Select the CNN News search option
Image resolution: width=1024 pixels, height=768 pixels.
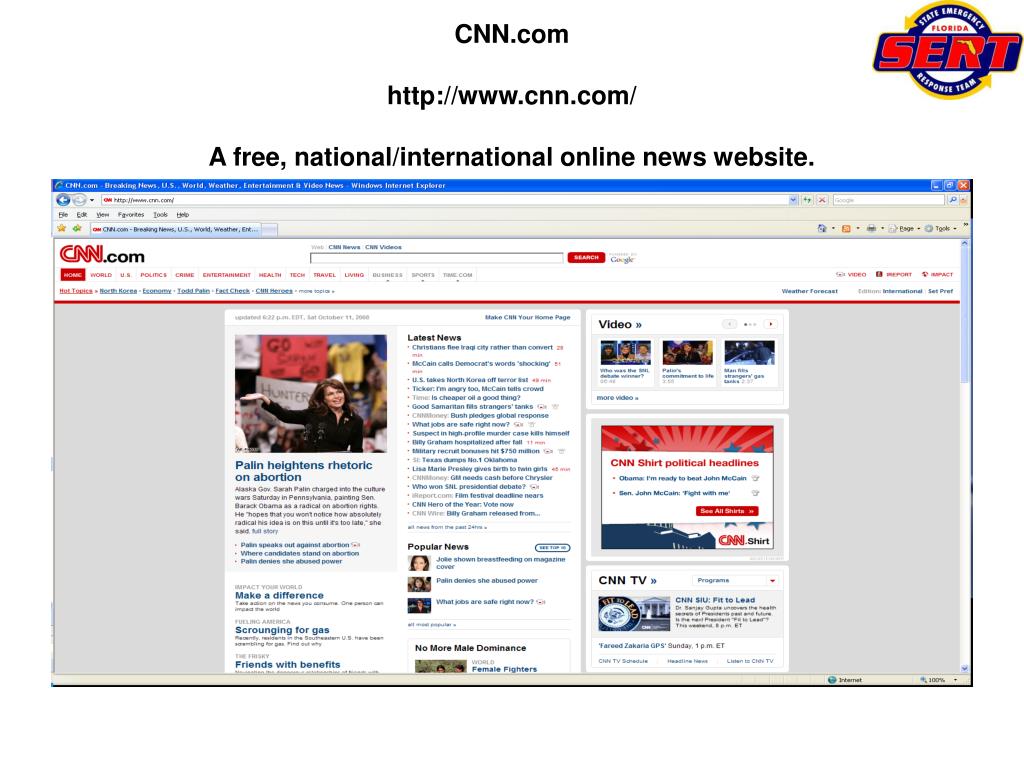pos(344,247)
